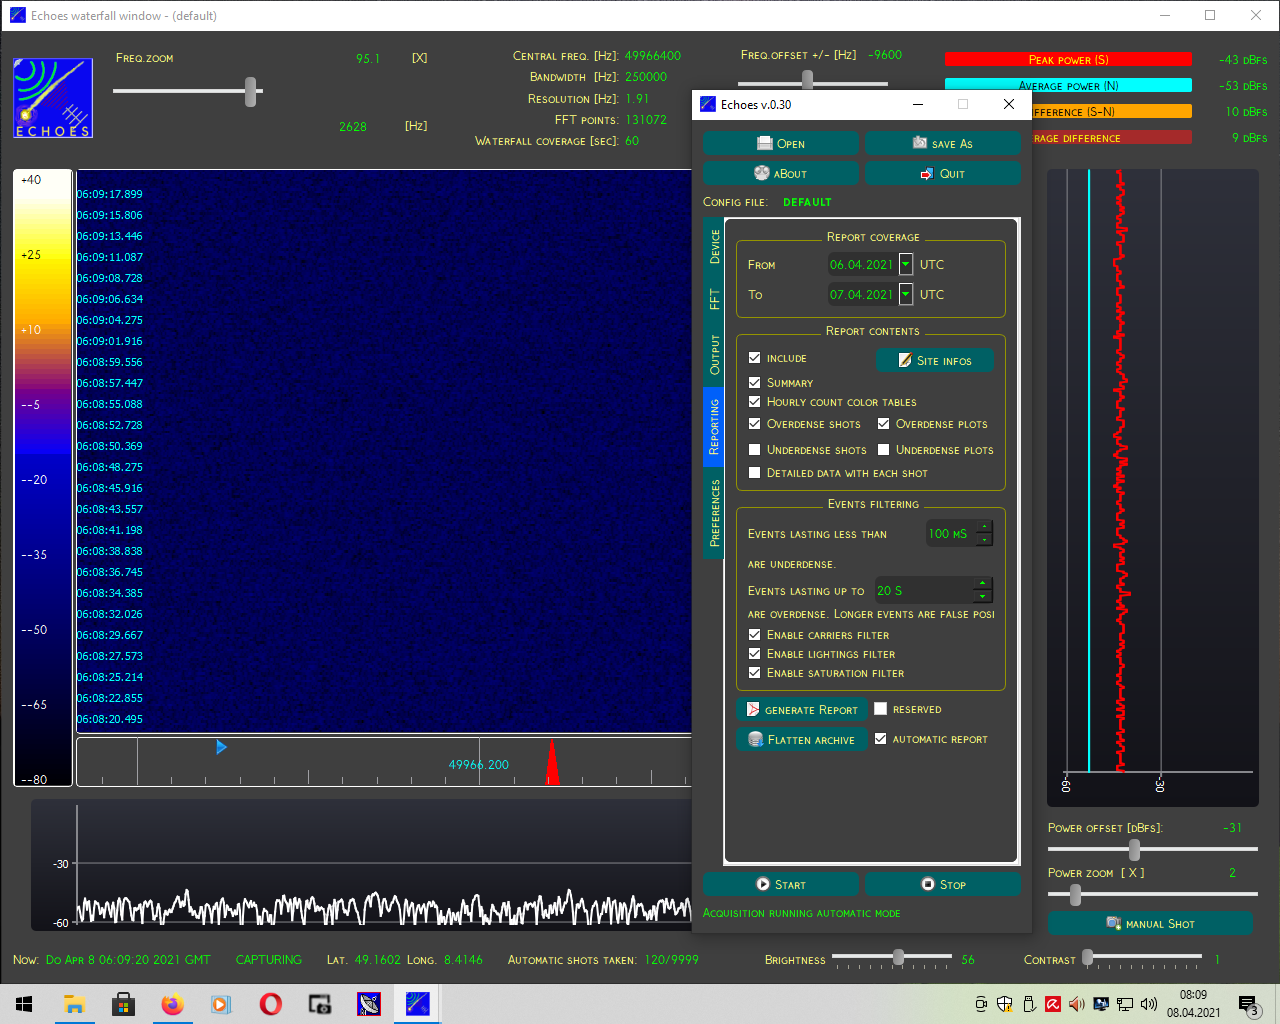The image size is (1280, 1024).
Task: Click the red peak marker on frequency ruler
Action: pyautogui.click(x=552, y=763)
